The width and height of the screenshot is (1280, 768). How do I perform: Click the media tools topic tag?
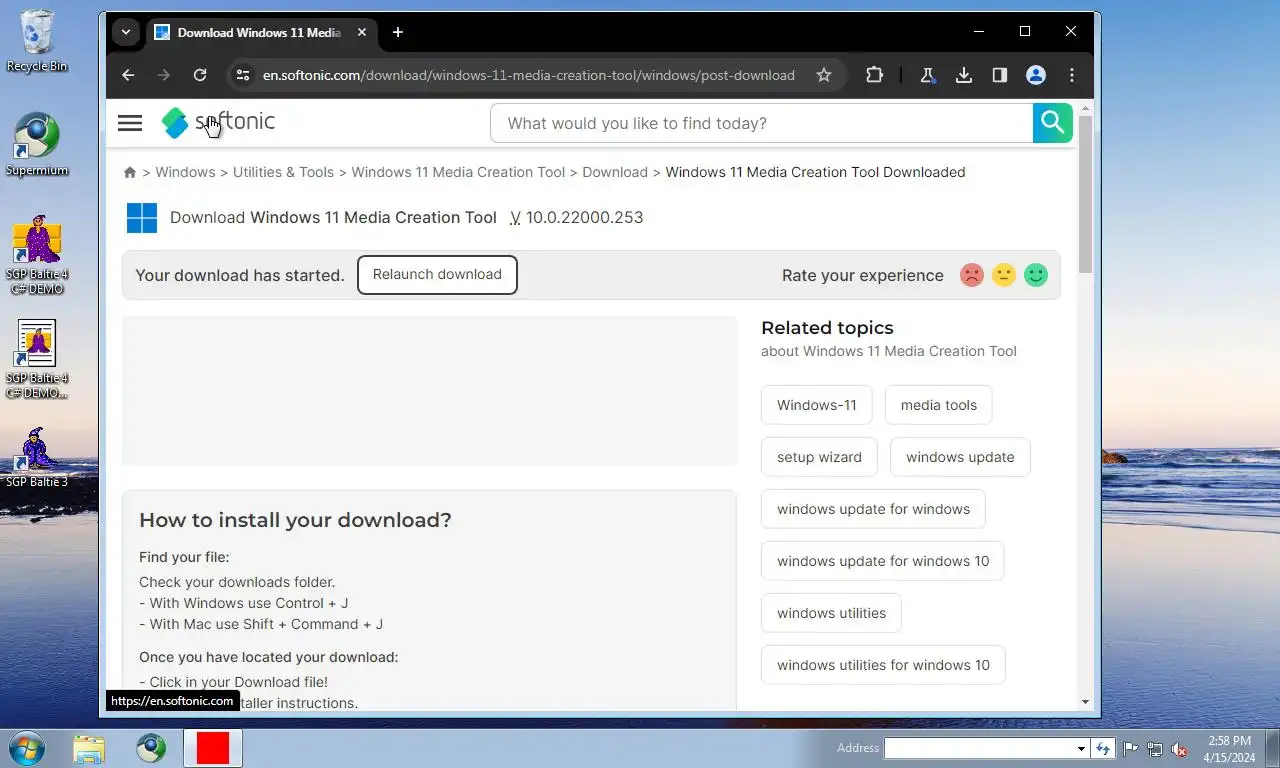(939, 405)
